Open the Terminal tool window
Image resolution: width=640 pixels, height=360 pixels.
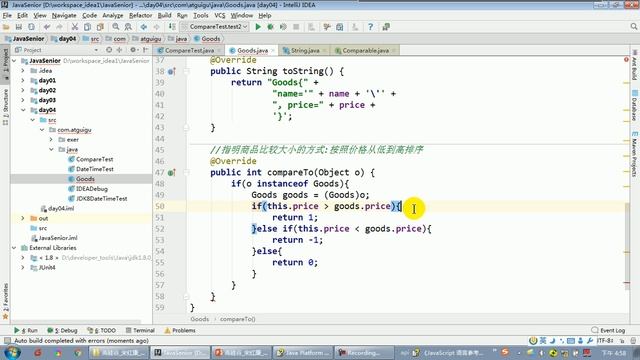(x=140, y=330)
